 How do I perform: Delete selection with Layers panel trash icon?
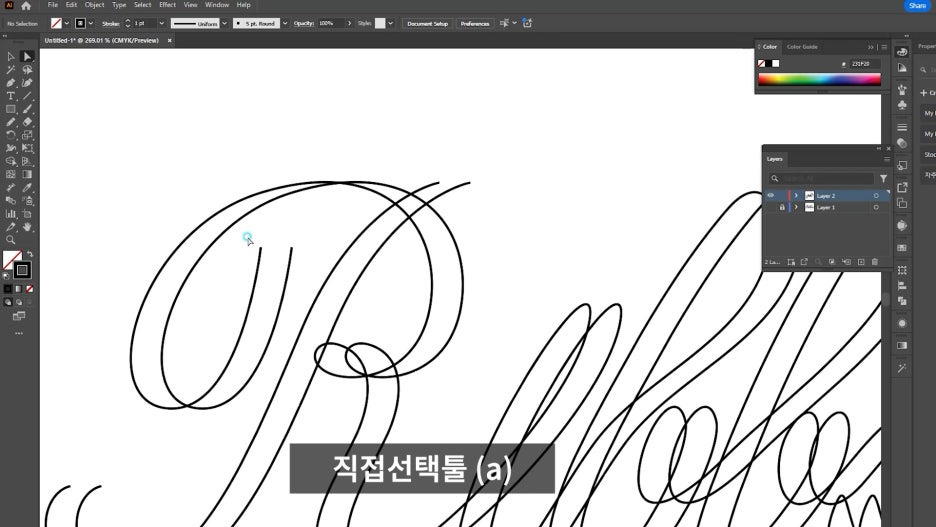[x=875, y=262]
